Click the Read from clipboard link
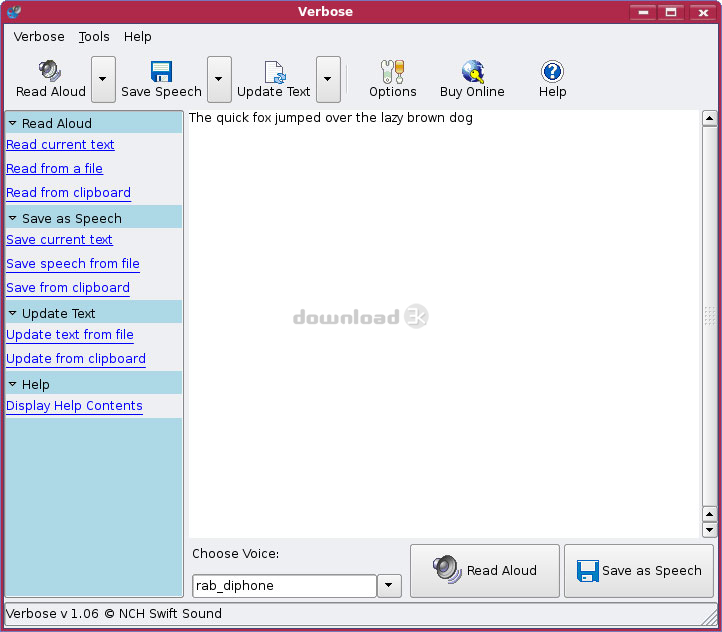This screenshot has height=632, width=722. coord(69,192)
